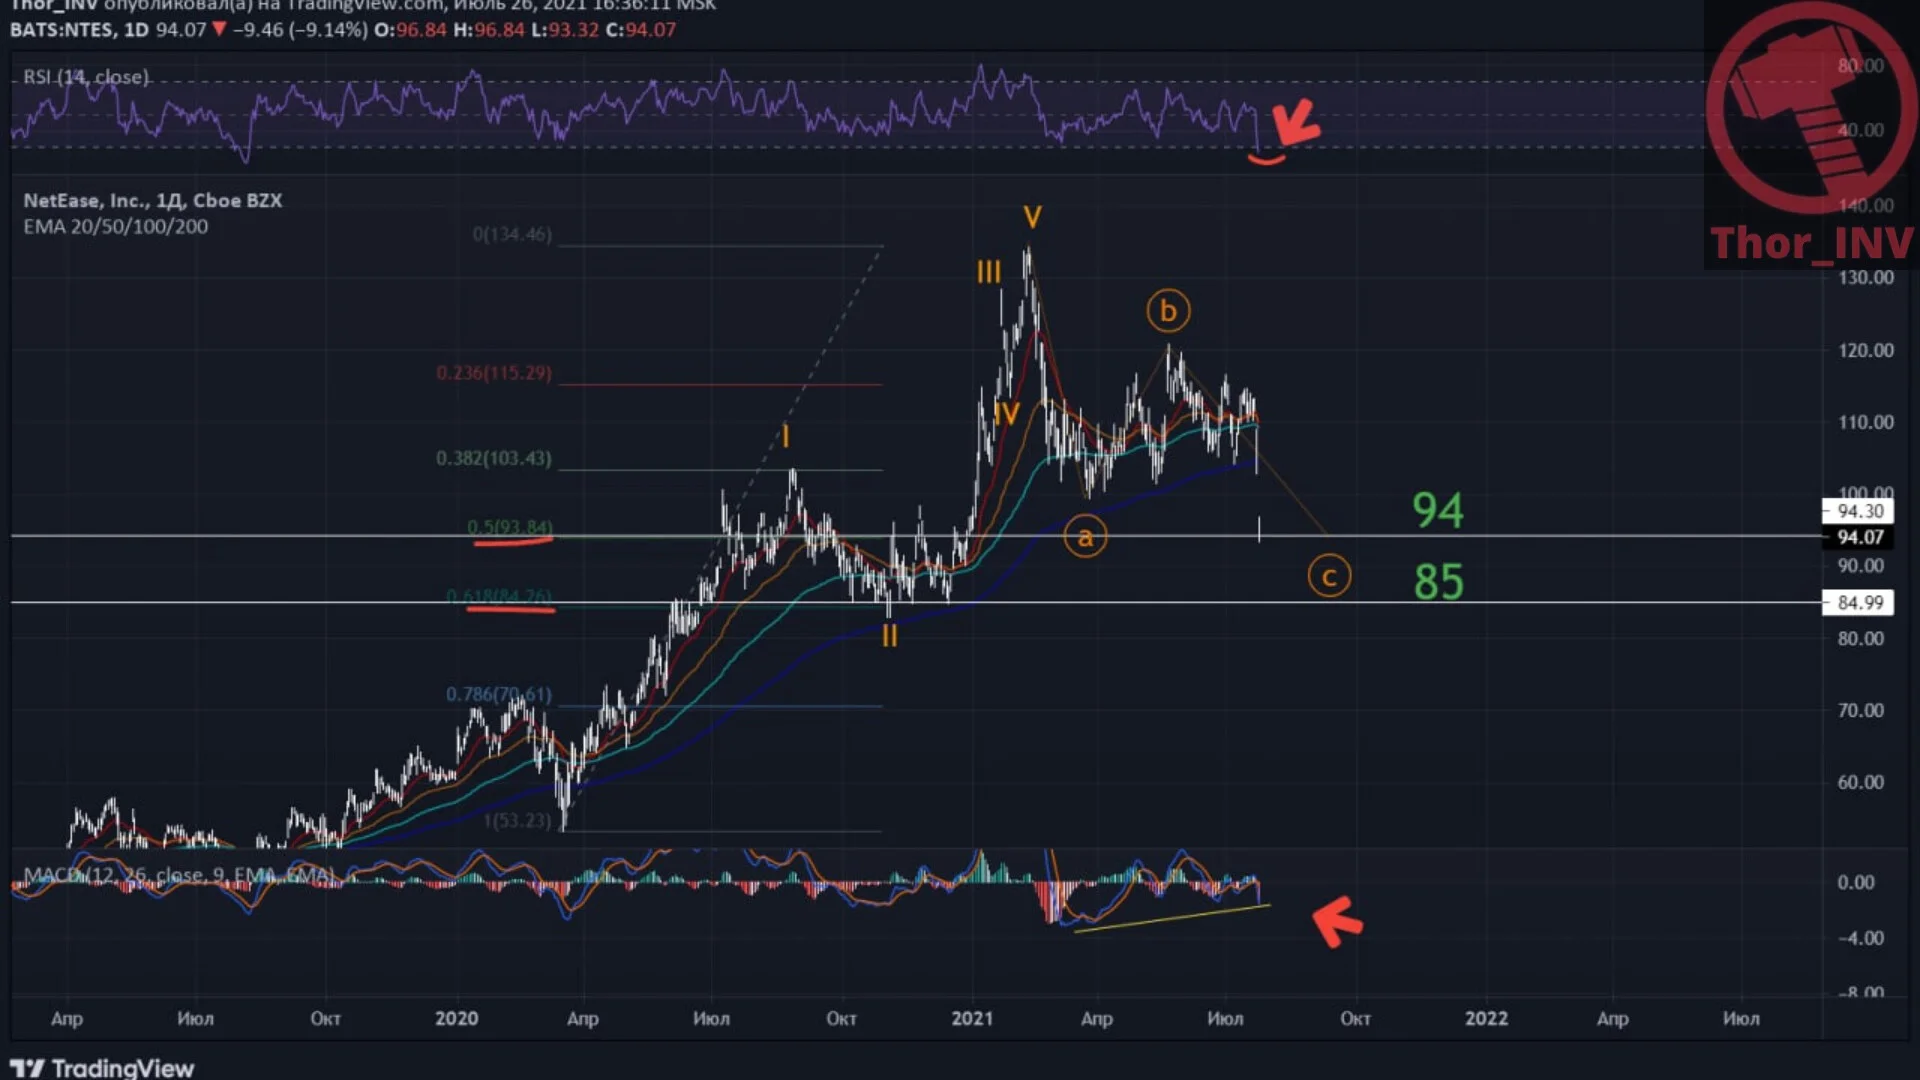Screen dimensions: 1920x1080
Task: Click the green 94 target text
Action: click(1438, 510)
